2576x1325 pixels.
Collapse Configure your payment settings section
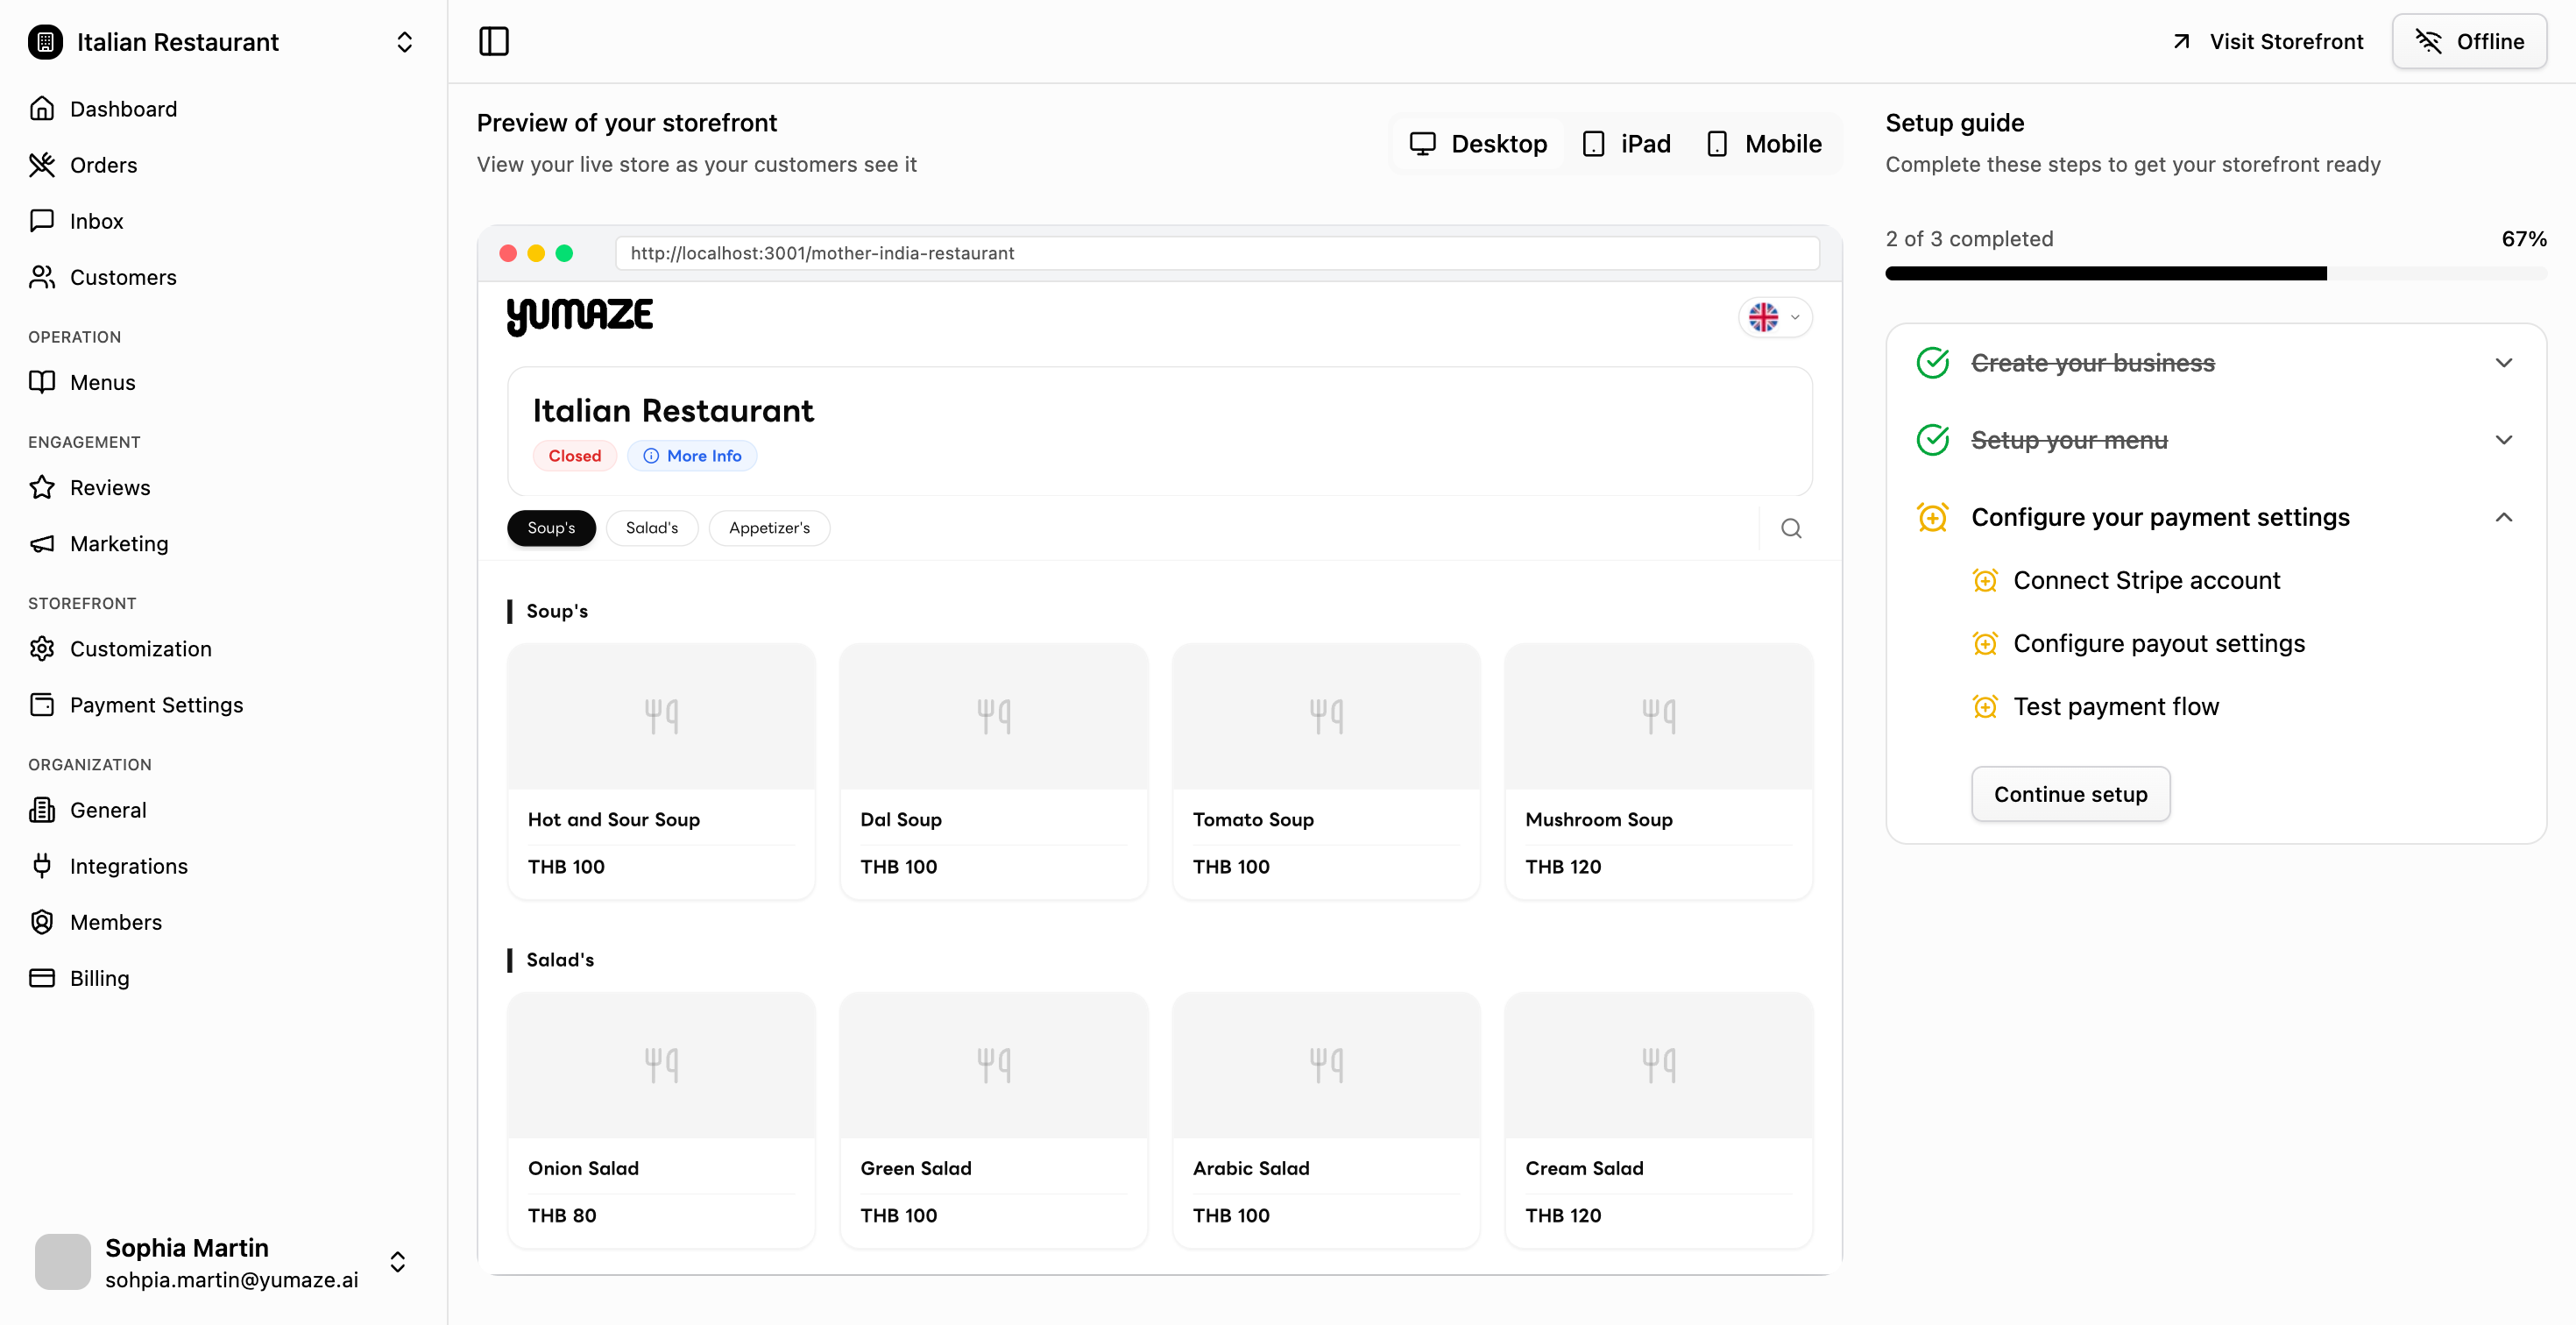point(2503,517)
